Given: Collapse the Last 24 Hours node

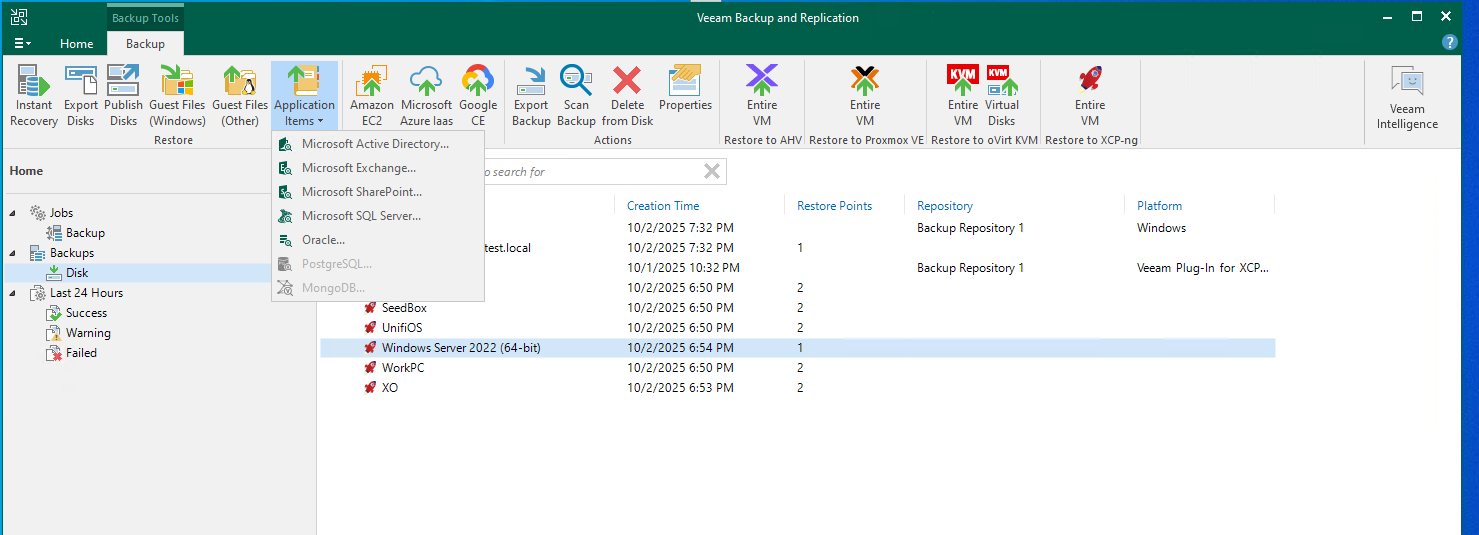Looking at the screenshot, I should (14, 293).
